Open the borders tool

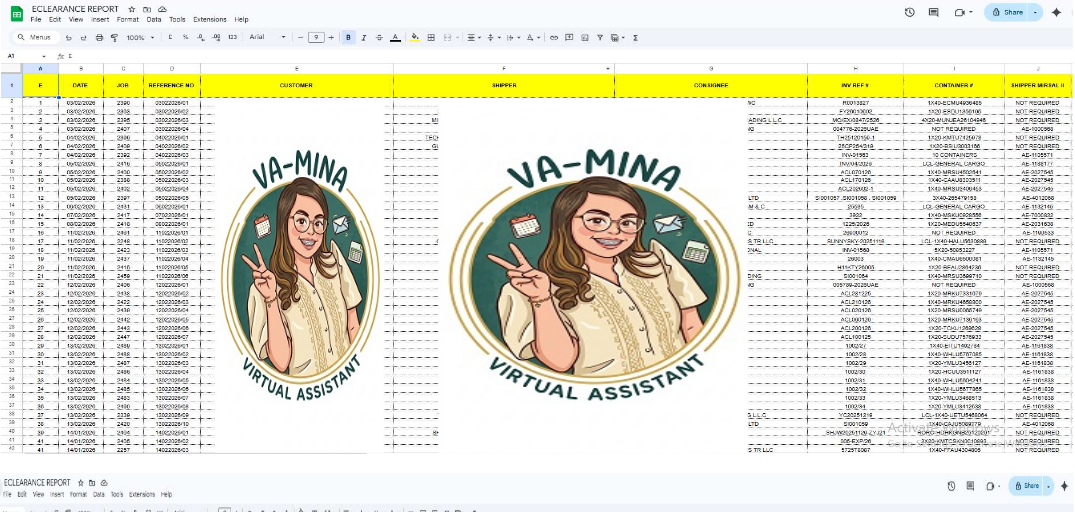[x=431, y=38]
